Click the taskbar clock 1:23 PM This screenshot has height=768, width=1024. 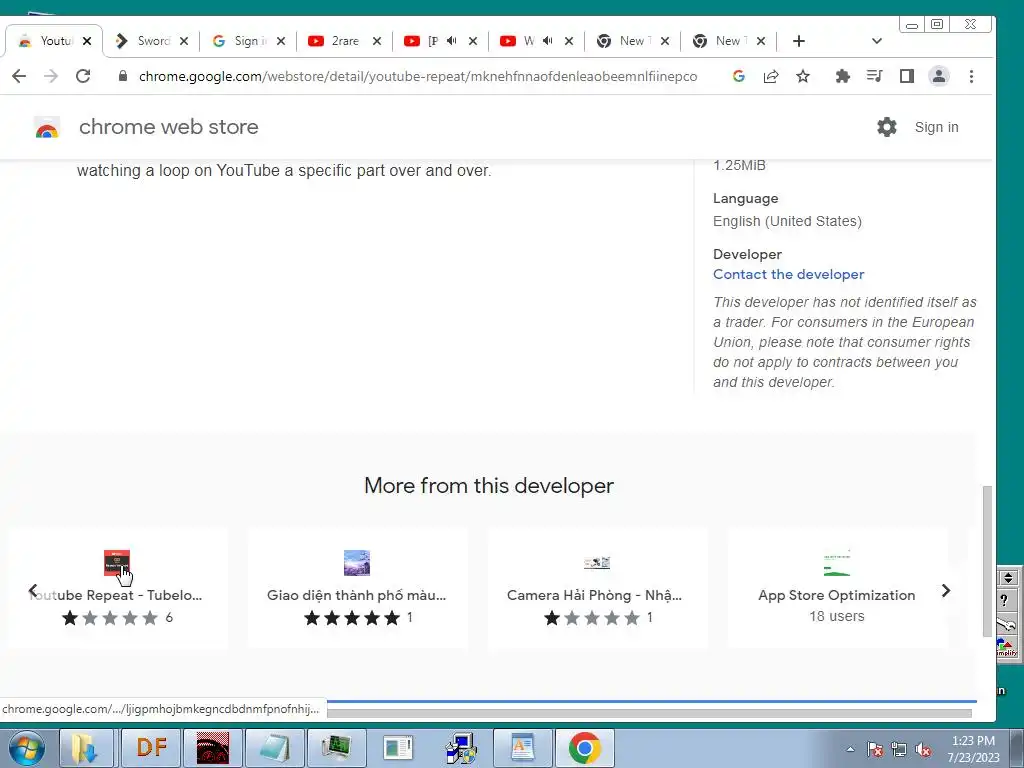tap(973, 741)
